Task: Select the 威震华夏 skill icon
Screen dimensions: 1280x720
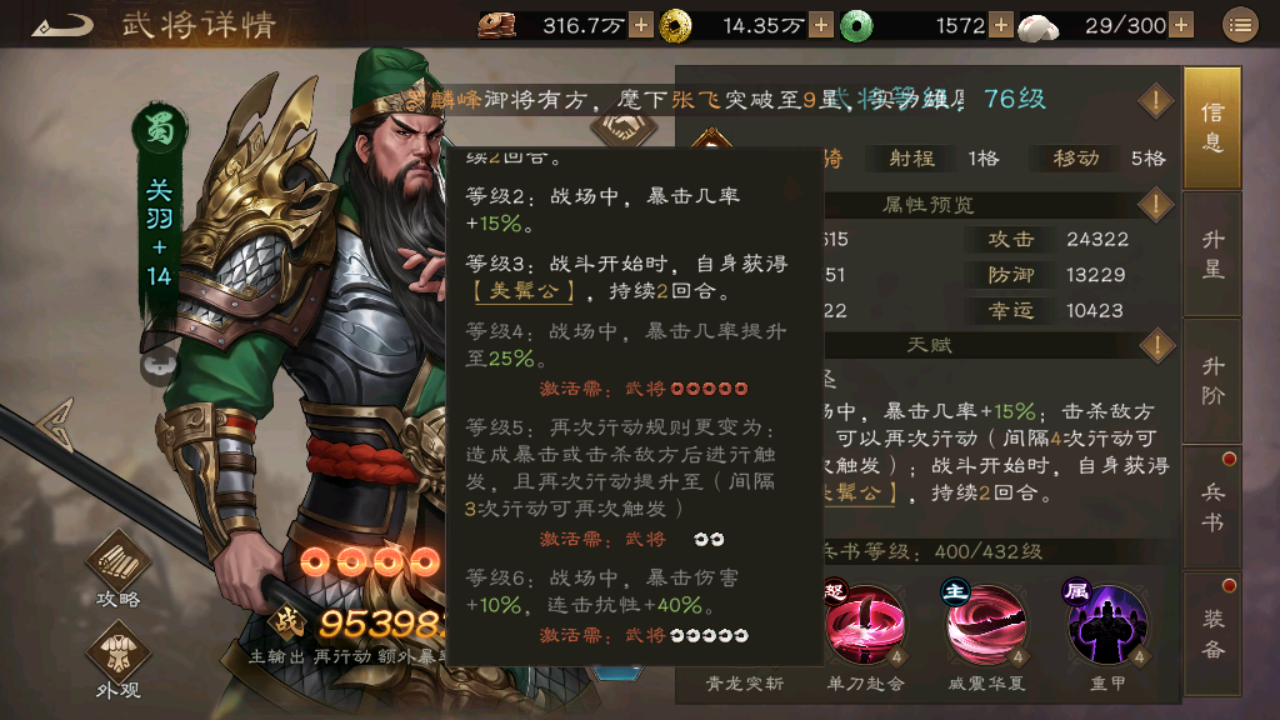Action: (x=985, y=625)
